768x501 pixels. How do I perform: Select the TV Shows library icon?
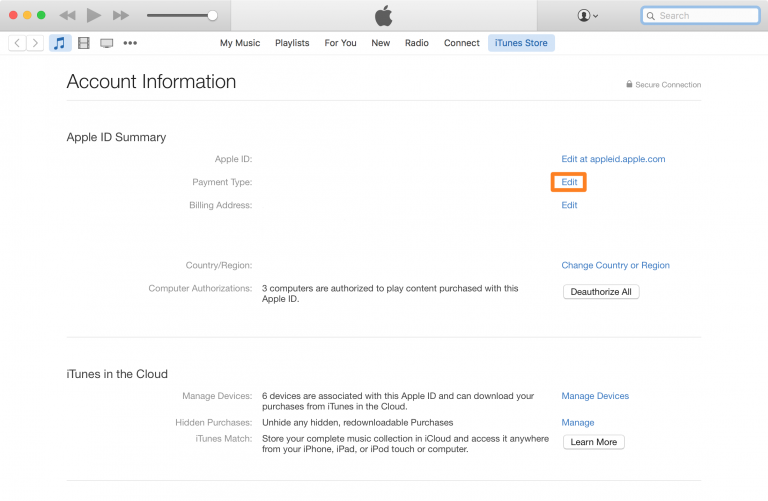pyautogui.click(x=107, y=43)
